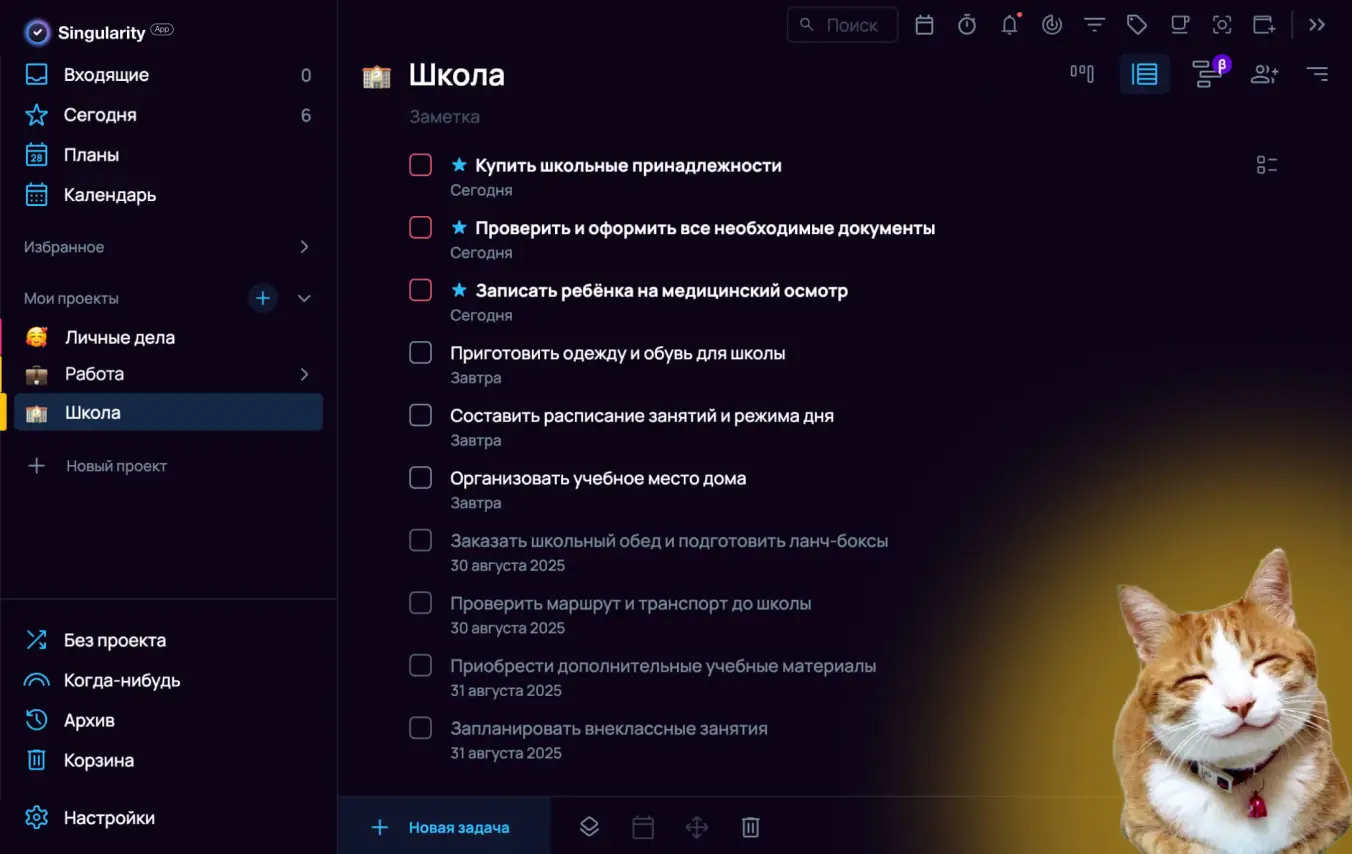The image size is (1352, 854).
Task: Open the project sort options icon
Action: point(1318,74)
